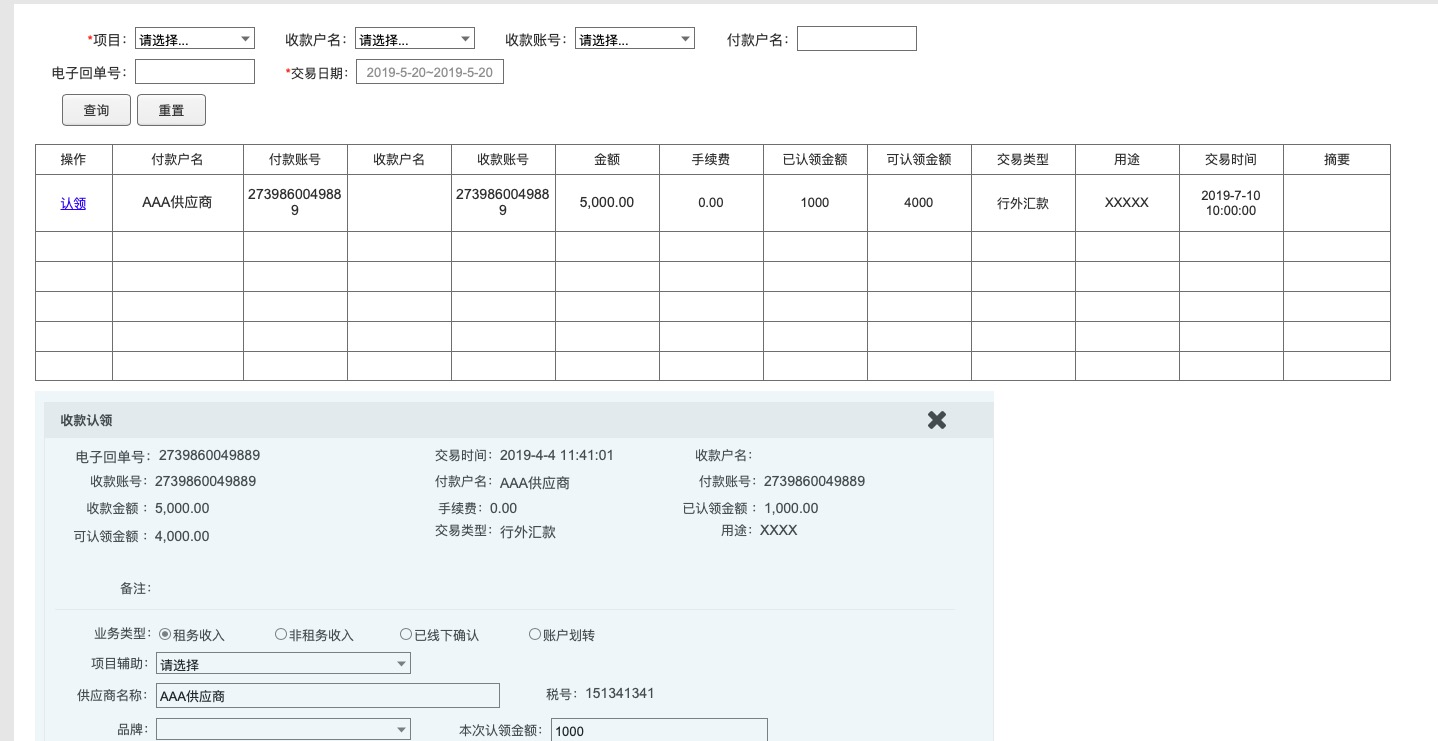Image resolution: width=1438 pixels, height=741 pixels.
Task: Choose the 账户划转 radio option
Action: [x=535, y=634]
